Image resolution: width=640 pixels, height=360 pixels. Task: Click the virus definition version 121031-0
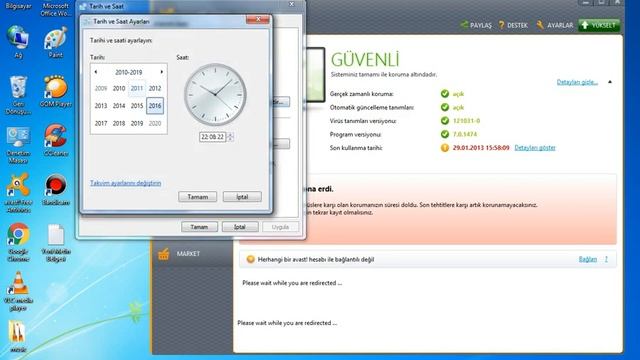point(467,121)
